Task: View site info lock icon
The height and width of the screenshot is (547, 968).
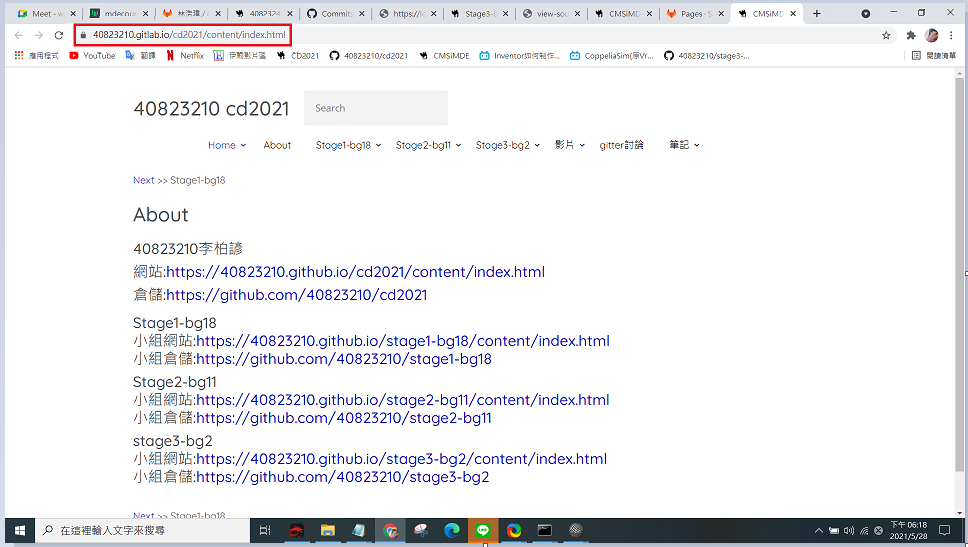Action: click(83, 35)
